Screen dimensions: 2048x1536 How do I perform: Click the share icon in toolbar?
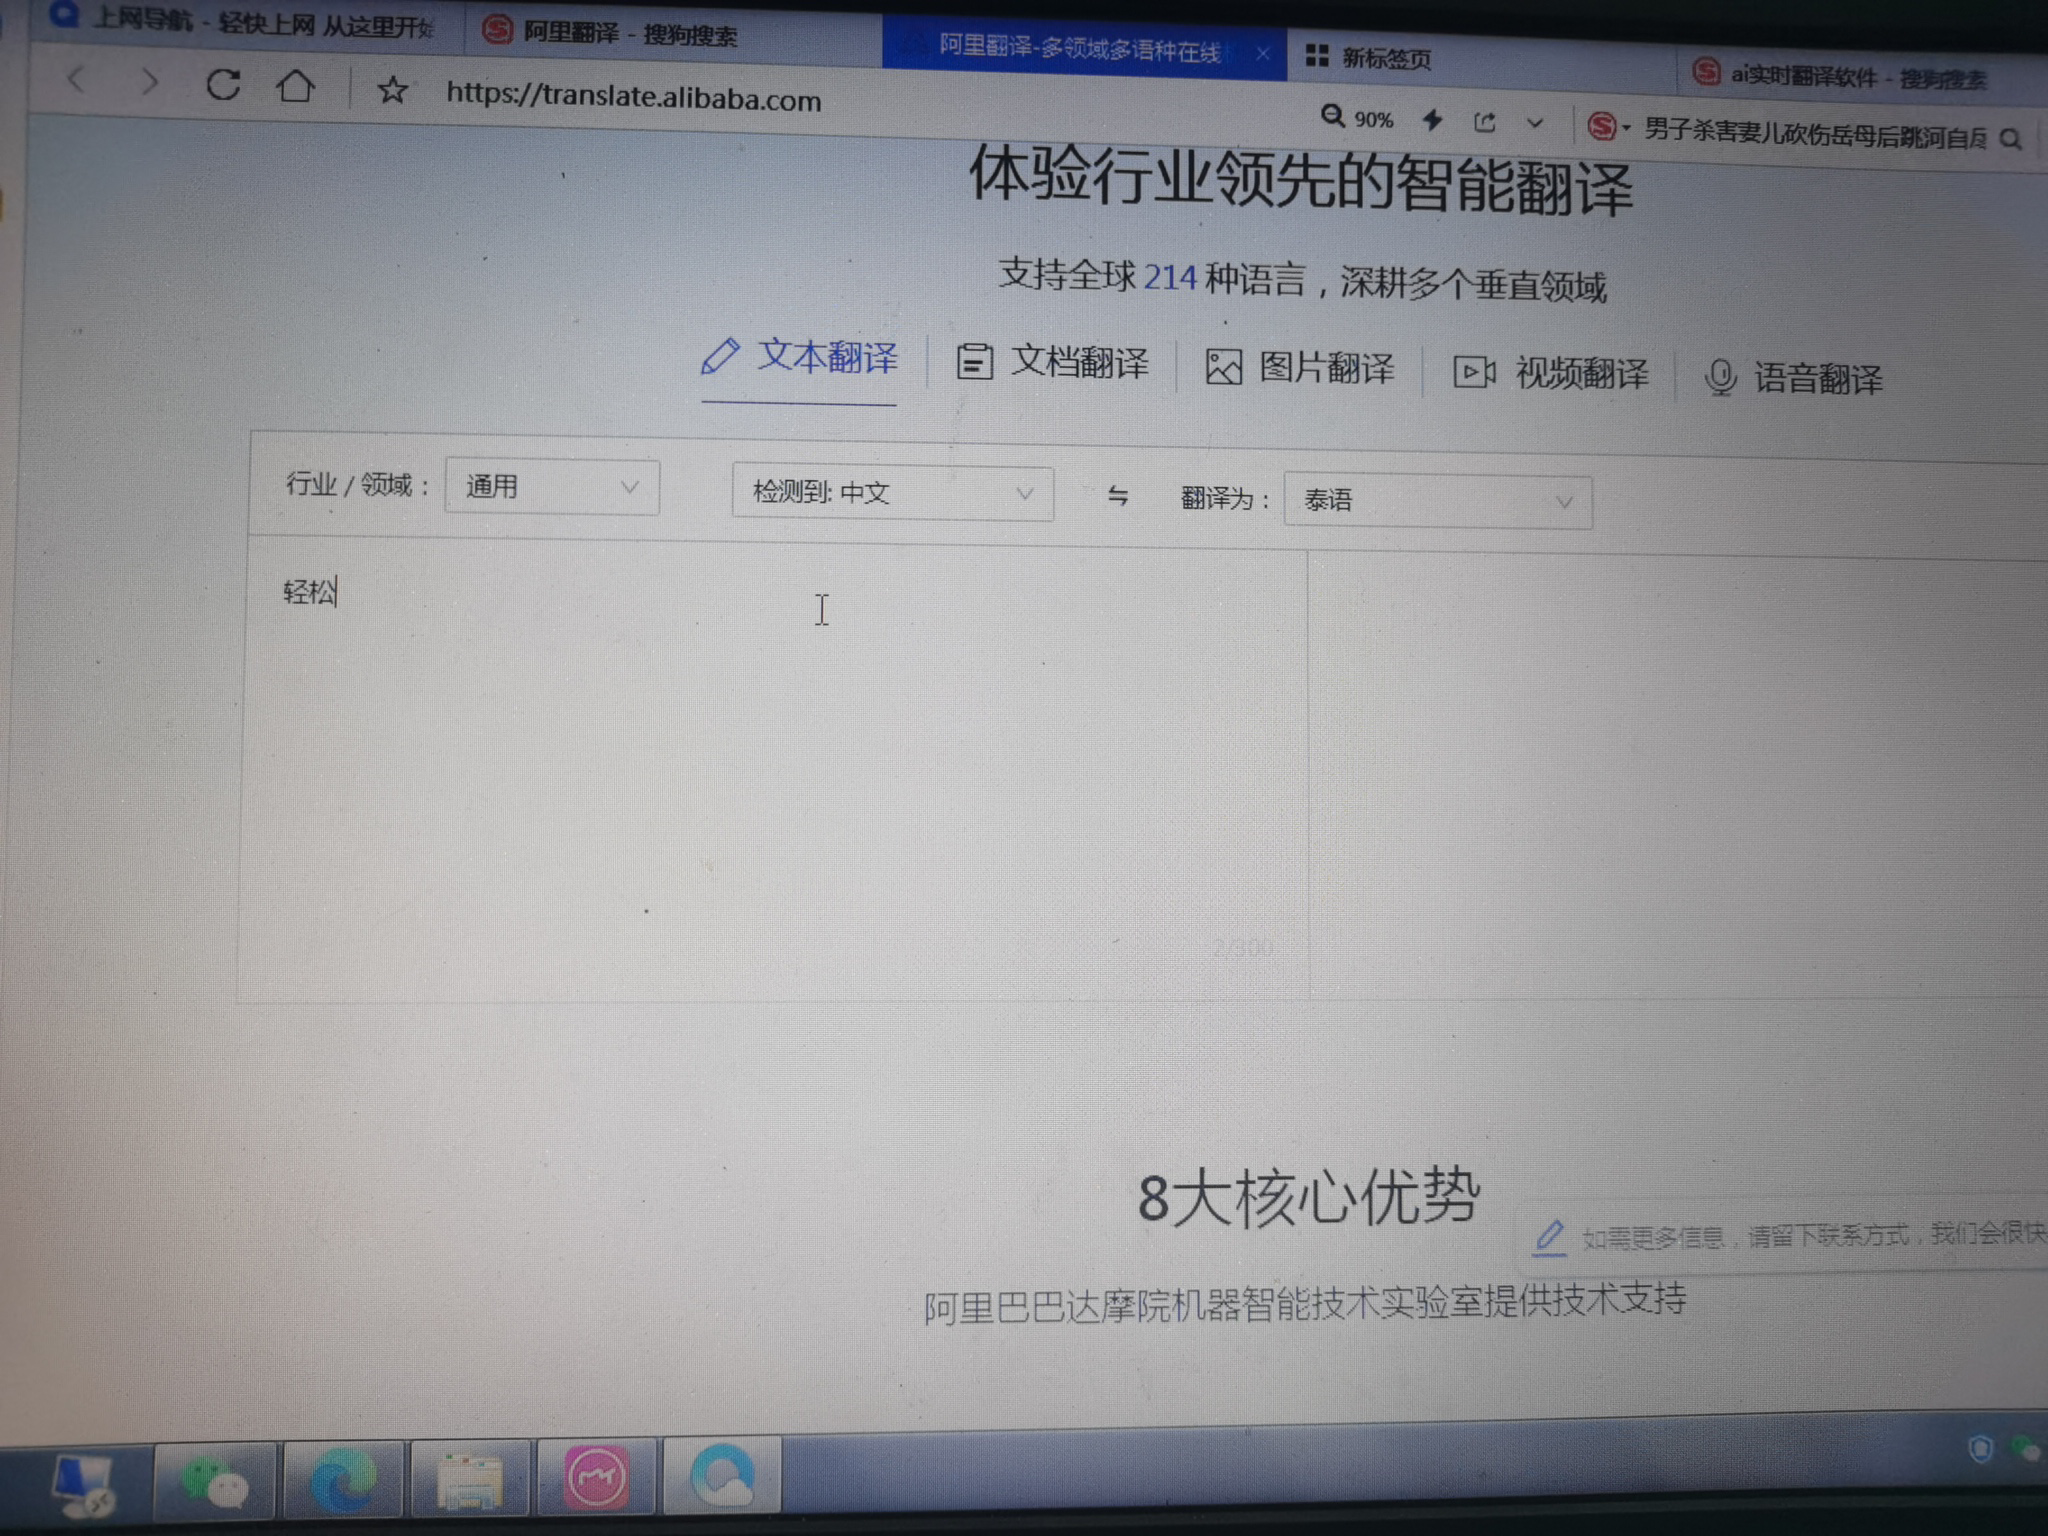[x=1484, y=122]
